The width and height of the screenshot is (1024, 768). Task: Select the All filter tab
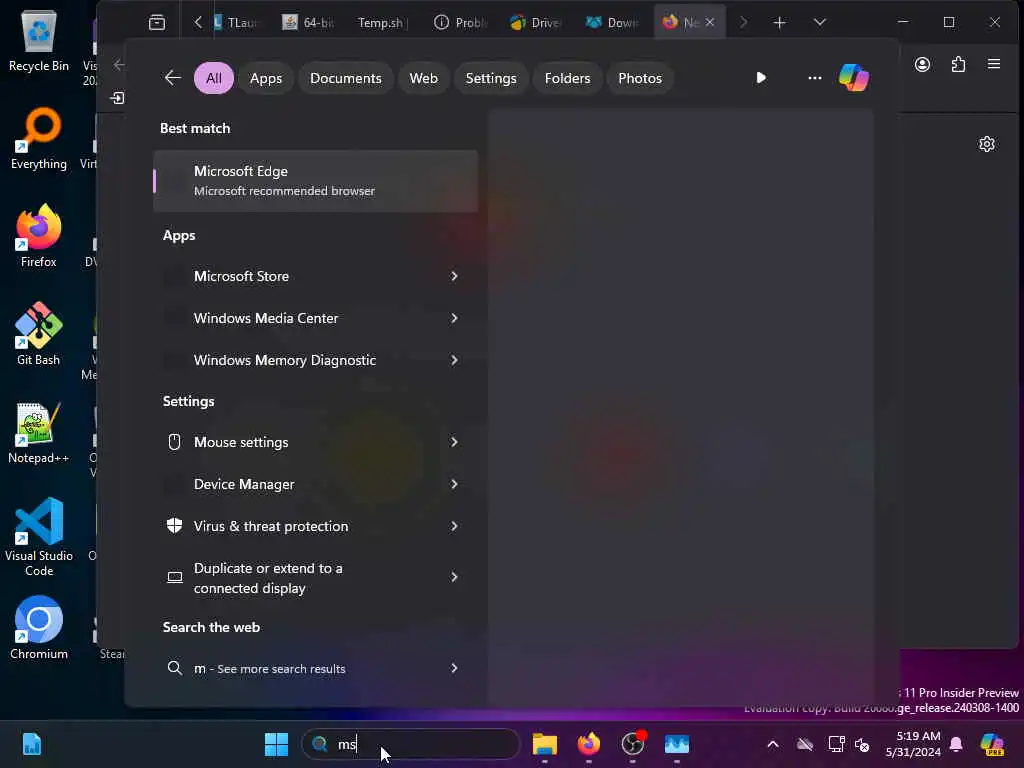coord(214,78)
